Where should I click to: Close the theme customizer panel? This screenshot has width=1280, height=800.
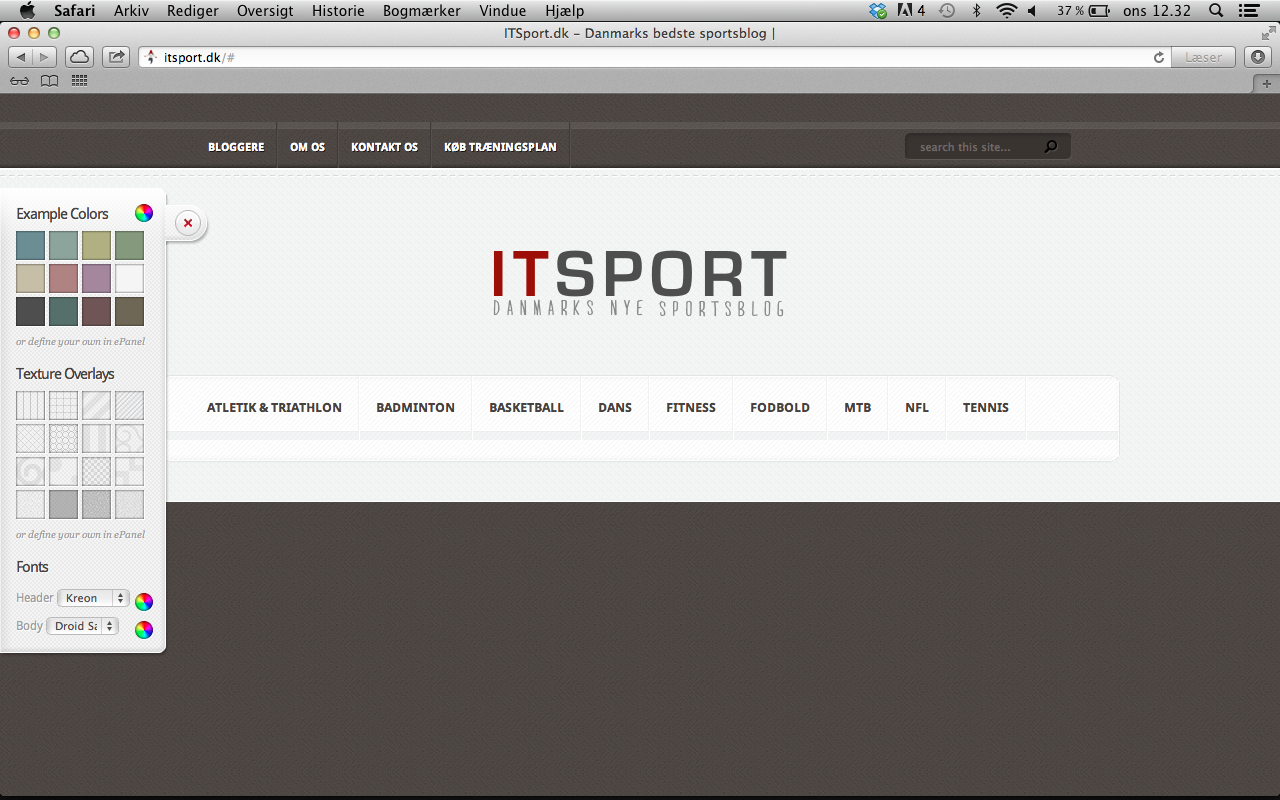[x=188, y=223]
